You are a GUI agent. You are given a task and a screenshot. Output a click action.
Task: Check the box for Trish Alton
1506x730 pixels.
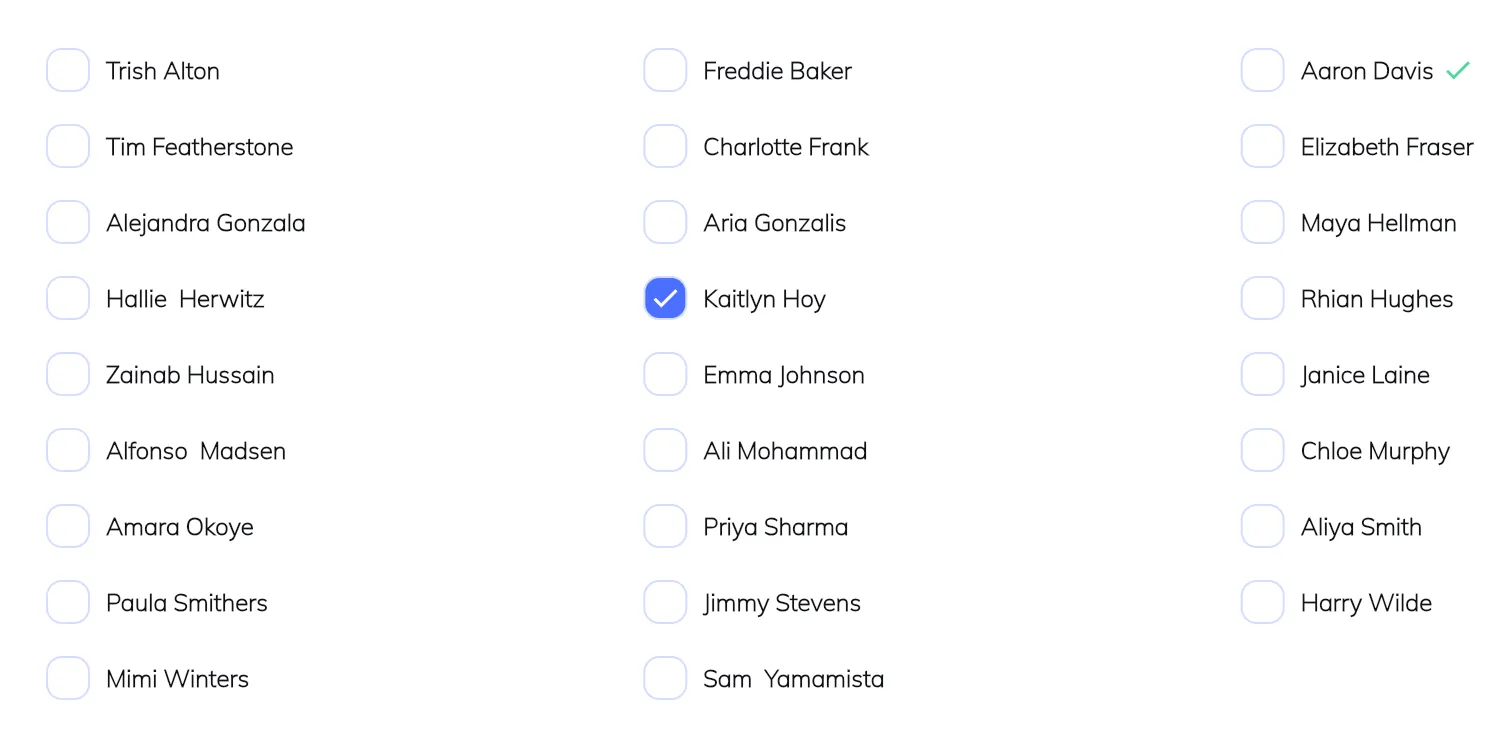pos(68,71)
